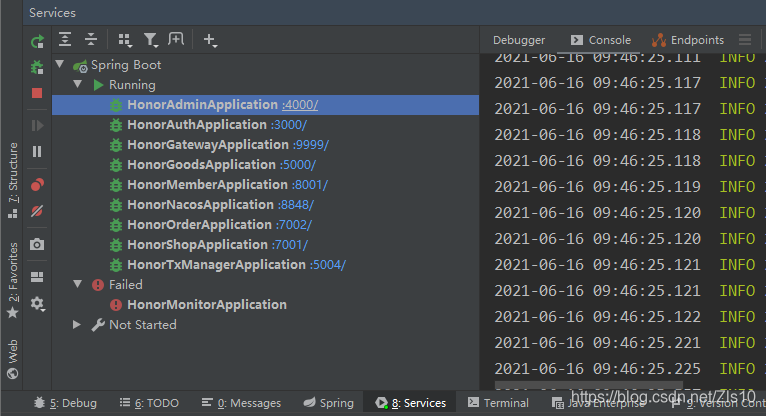The height and width of the screenshot is (416, 766).
Task: Open the Group By dropdown icon
Action: (x=125, y=40)
